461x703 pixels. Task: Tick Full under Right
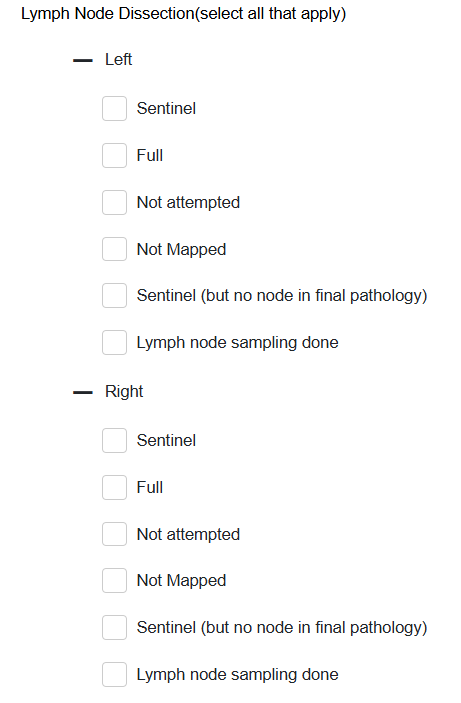(114, 487)
